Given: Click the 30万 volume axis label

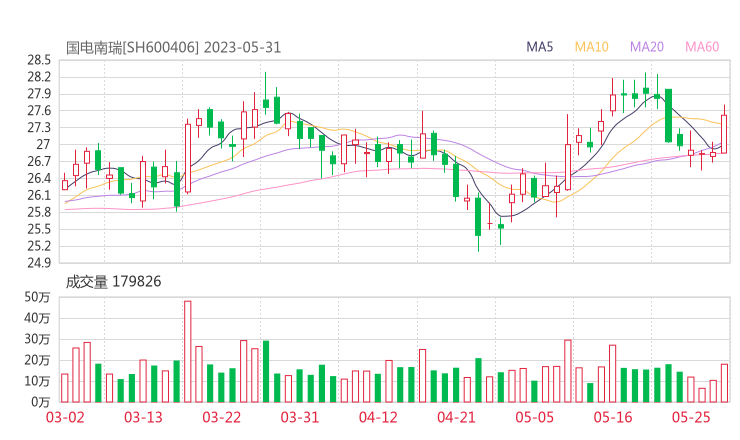Looking at the screenshot, I should pyautogui.click(x=37, y=339).
